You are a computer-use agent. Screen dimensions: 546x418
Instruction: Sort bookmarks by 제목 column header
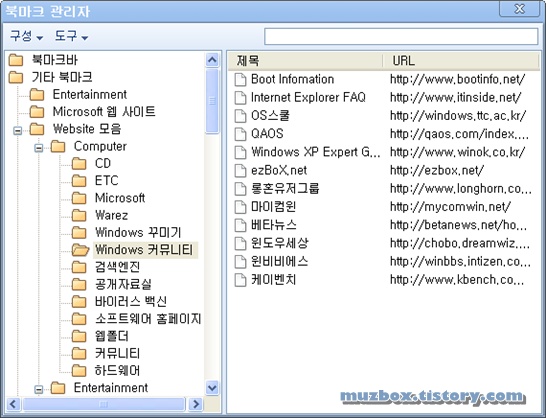tap(306, 61)
